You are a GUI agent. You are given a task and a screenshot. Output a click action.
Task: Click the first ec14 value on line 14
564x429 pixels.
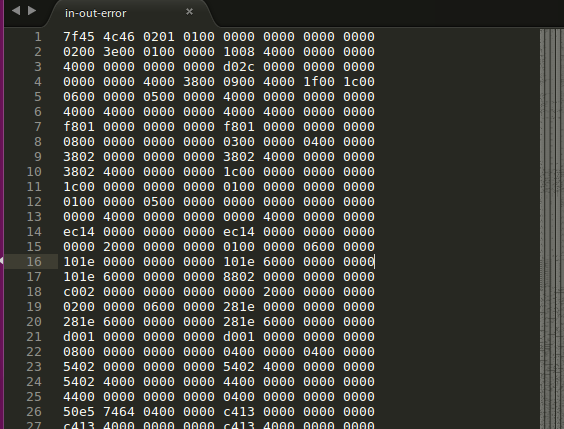click(79, 232)
